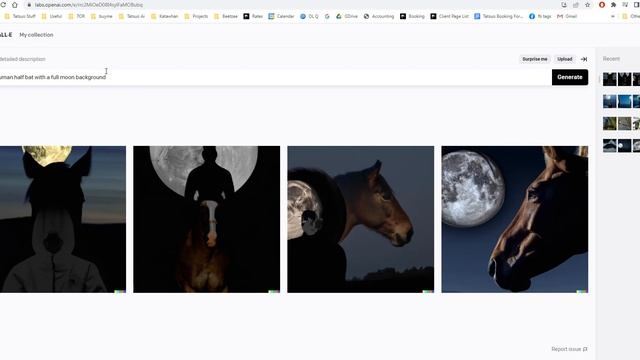Open the DLQ bookmark
Viewport: 640px width, 360px height.
309,16
